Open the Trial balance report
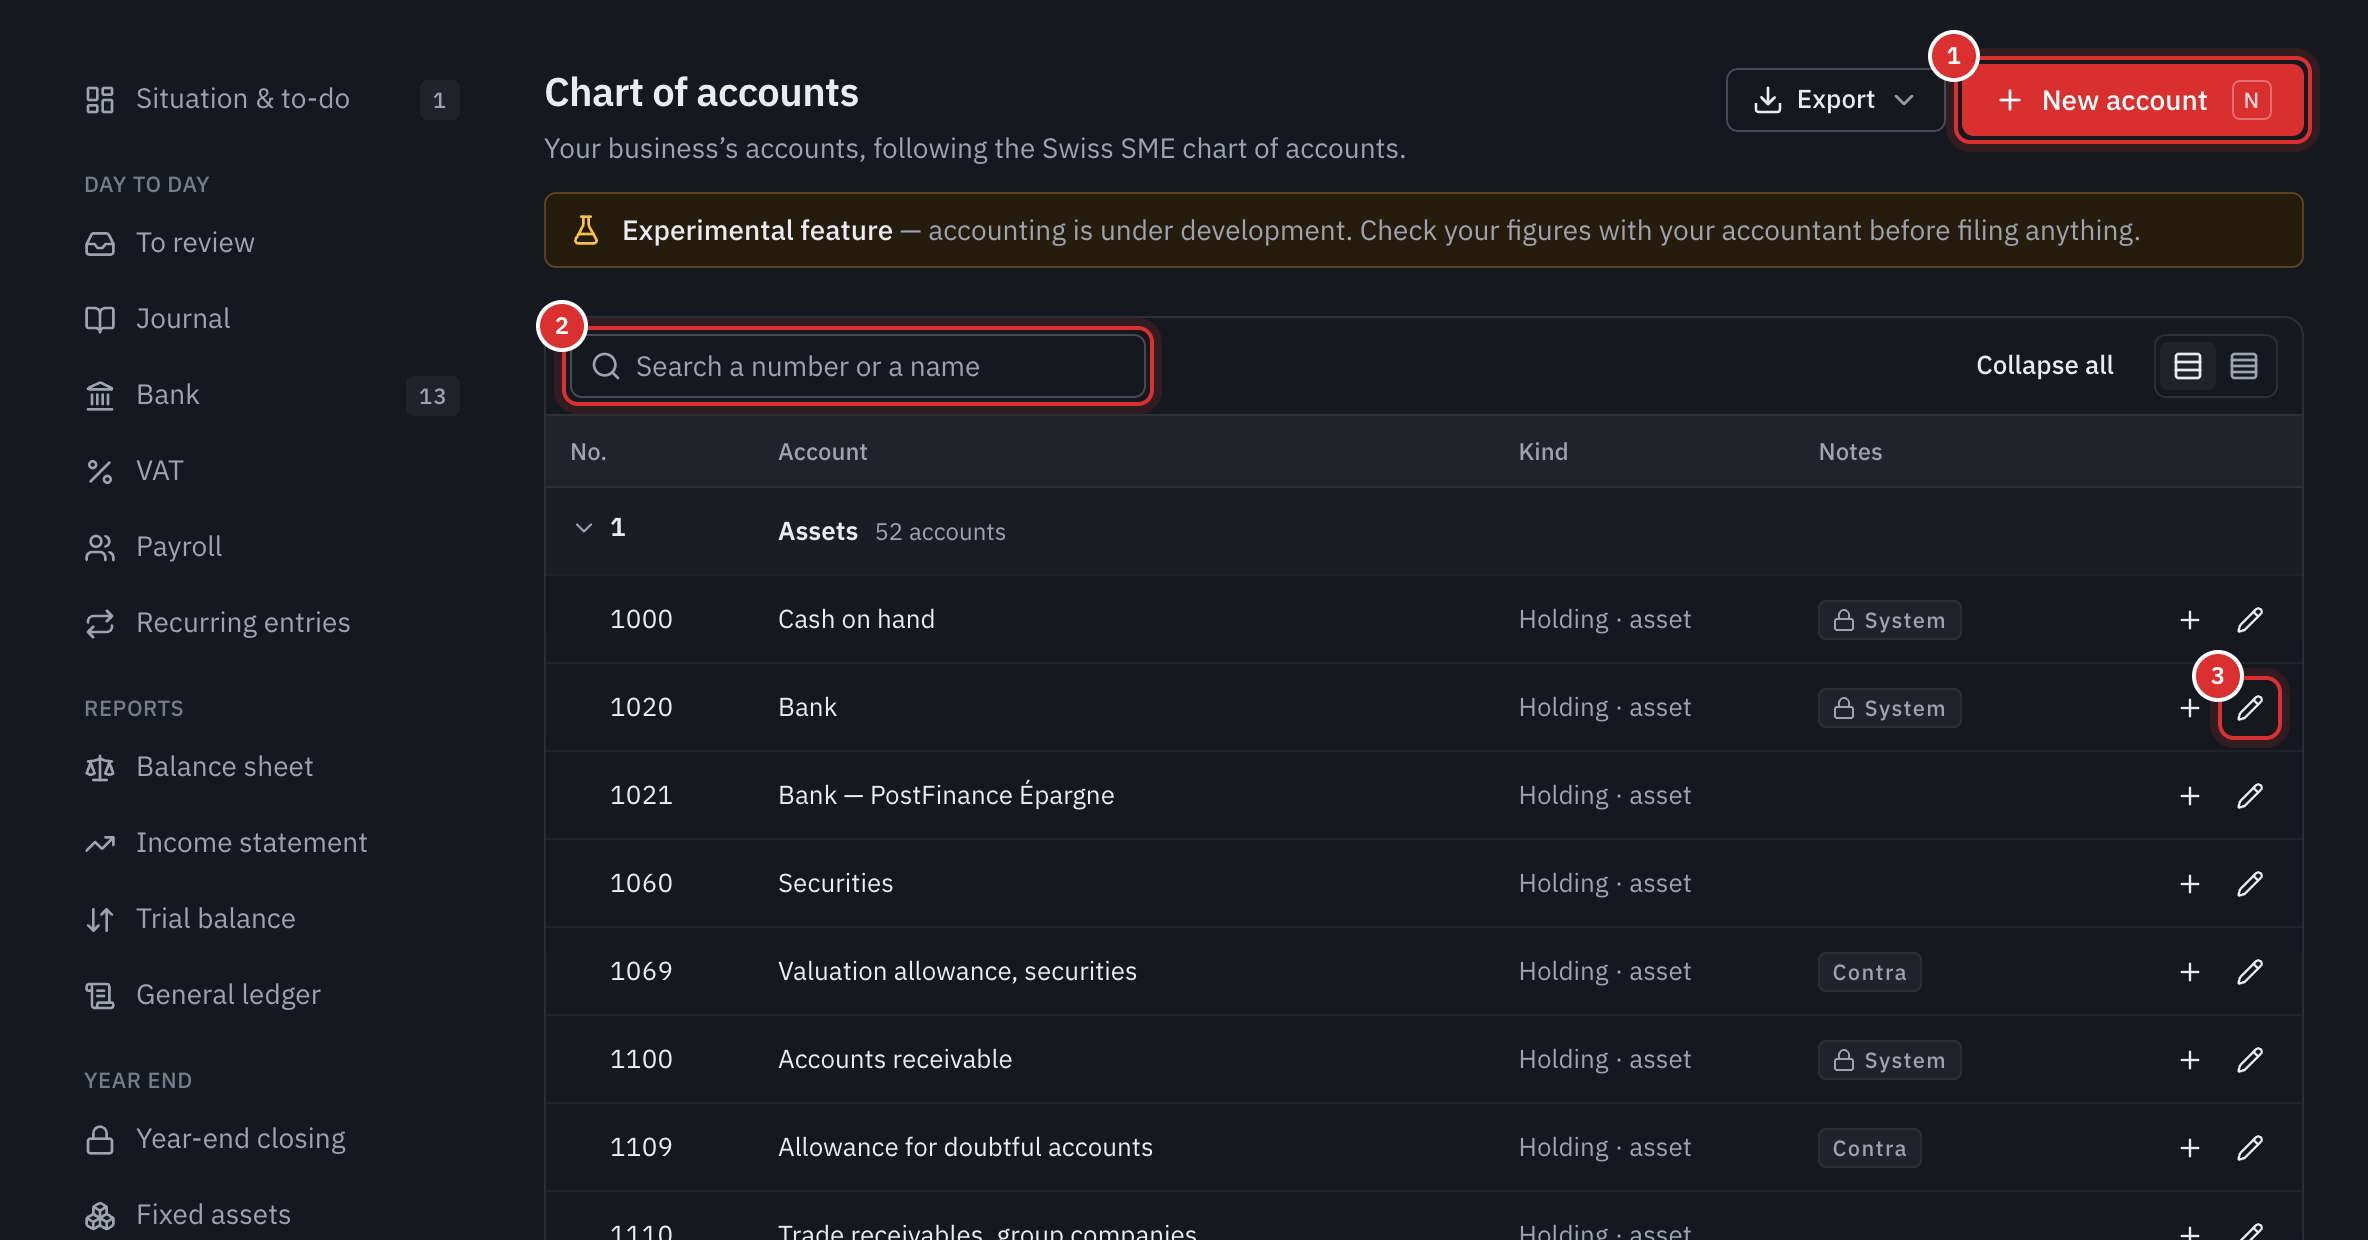Image resolution: width=2368 pixels, height=1240 pixels. tap(270, 919)
